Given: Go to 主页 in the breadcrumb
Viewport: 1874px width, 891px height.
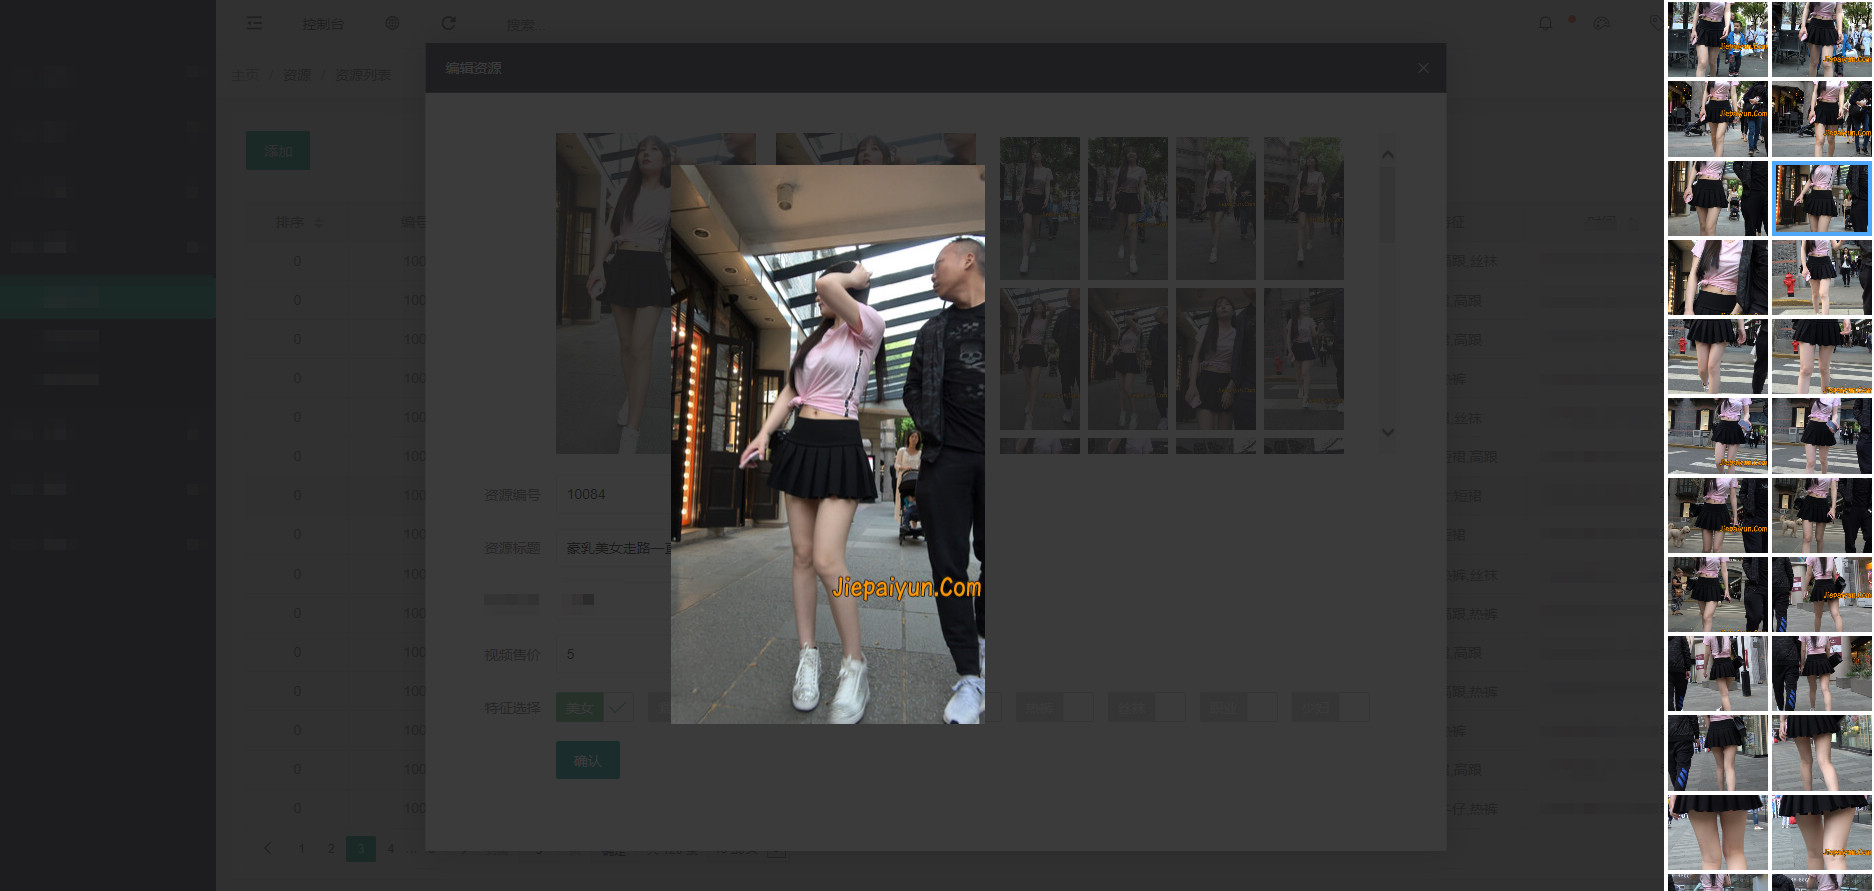Looking at the screenshot, I should point(245,75).
